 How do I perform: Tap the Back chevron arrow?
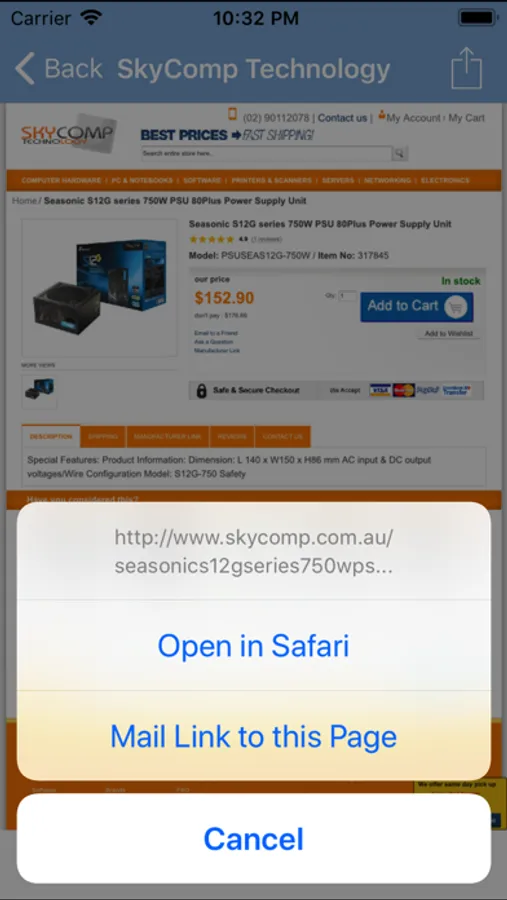(25, 69)
